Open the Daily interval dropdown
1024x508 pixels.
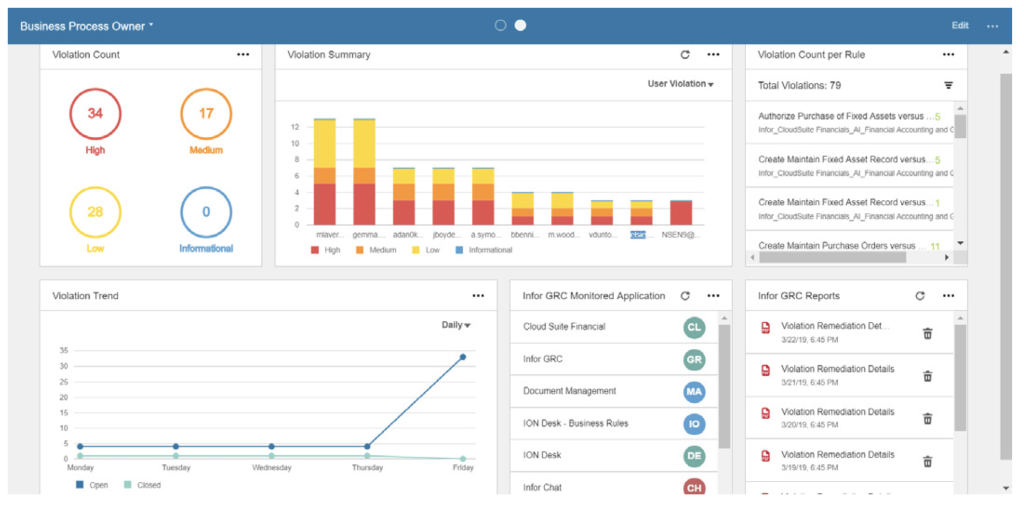456,325
